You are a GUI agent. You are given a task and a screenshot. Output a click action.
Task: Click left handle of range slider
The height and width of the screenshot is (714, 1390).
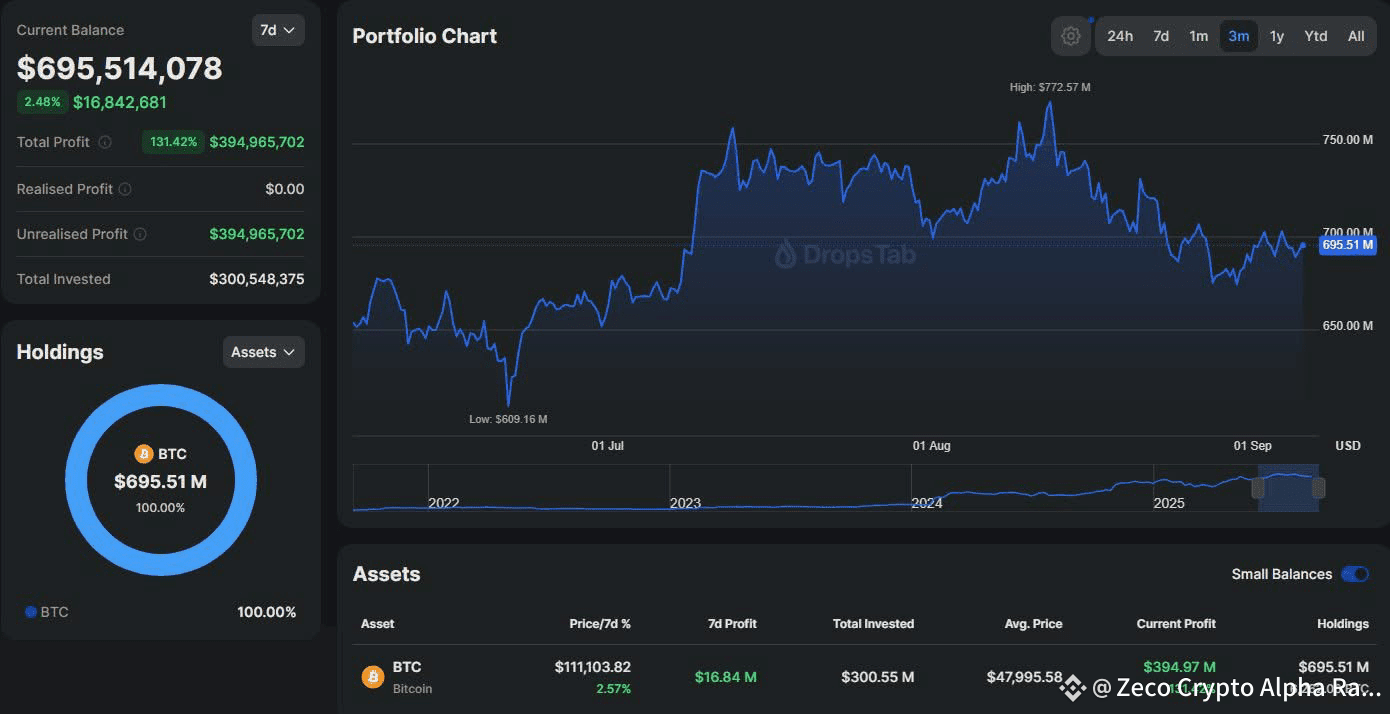pos(1258,488)
